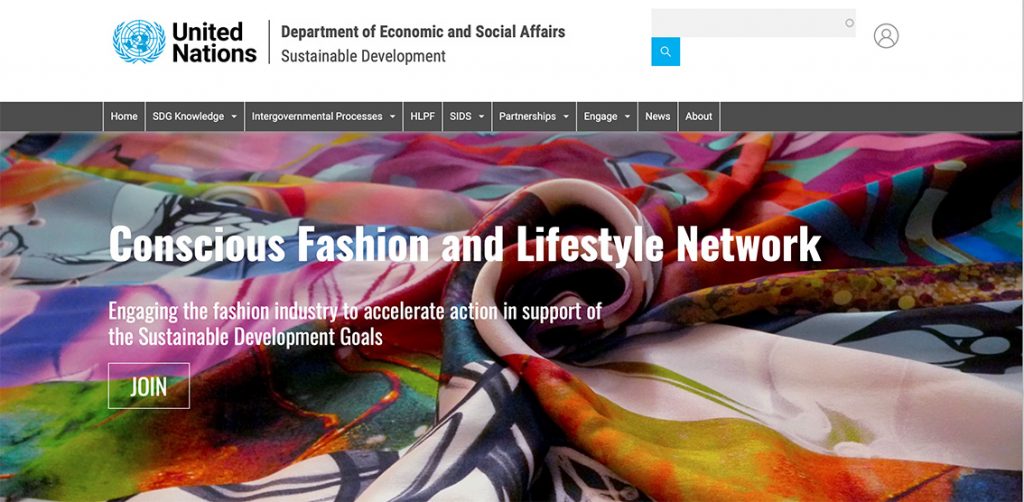Open the user account profile icon
Image resolution: width=1024 pixels, height=502 pixels.
pyautogui.click(x=886, y=36)
